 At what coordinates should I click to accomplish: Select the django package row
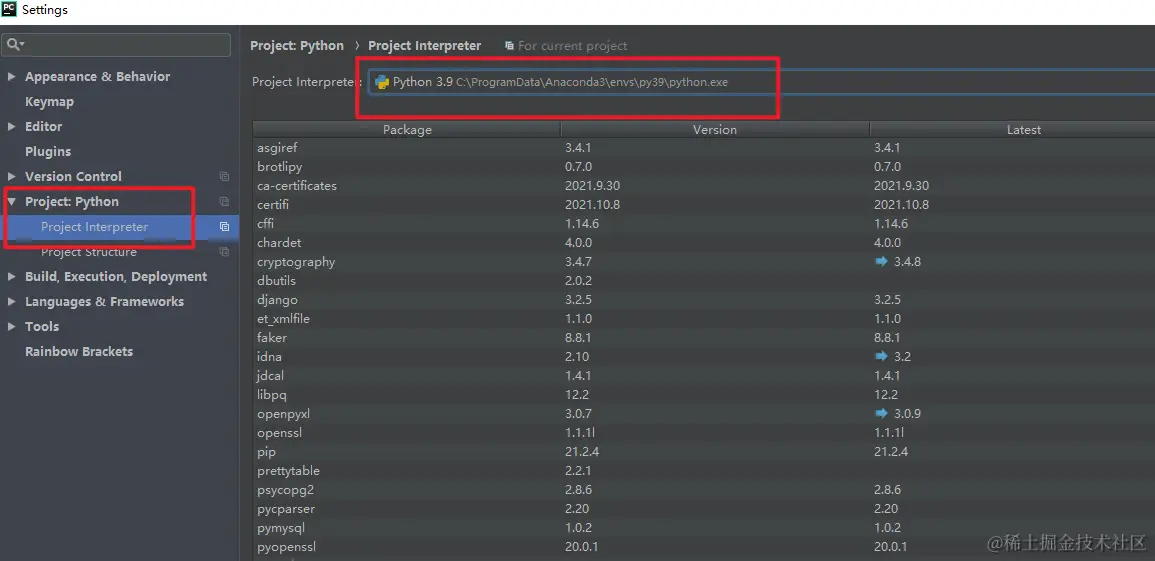click(703, 300)
